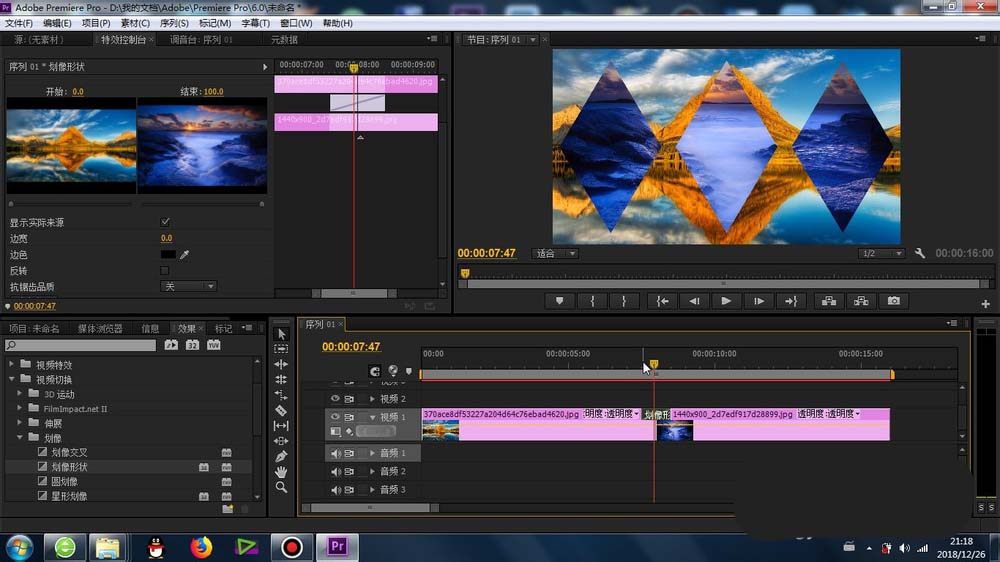Choose the Hand tool
The image size is (1000, 562).
tap(281, 471)
